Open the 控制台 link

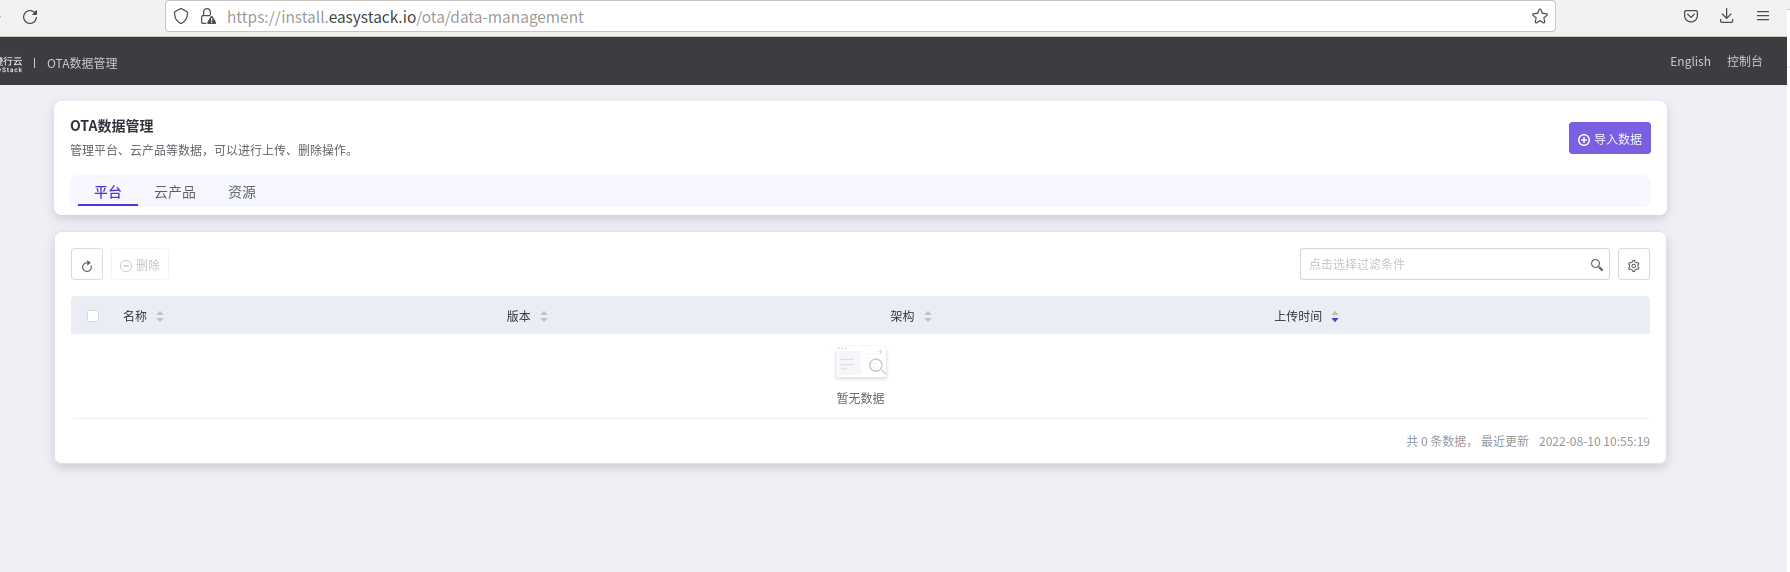tap(1744, 62)
